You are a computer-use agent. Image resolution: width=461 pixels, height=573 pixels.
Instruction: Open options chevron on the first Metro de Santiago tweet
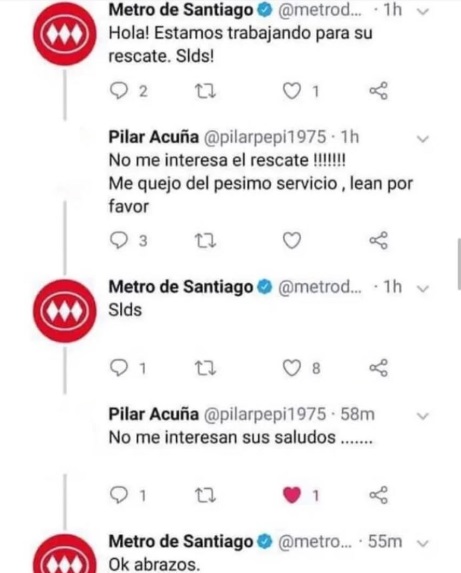coord(423,11)
